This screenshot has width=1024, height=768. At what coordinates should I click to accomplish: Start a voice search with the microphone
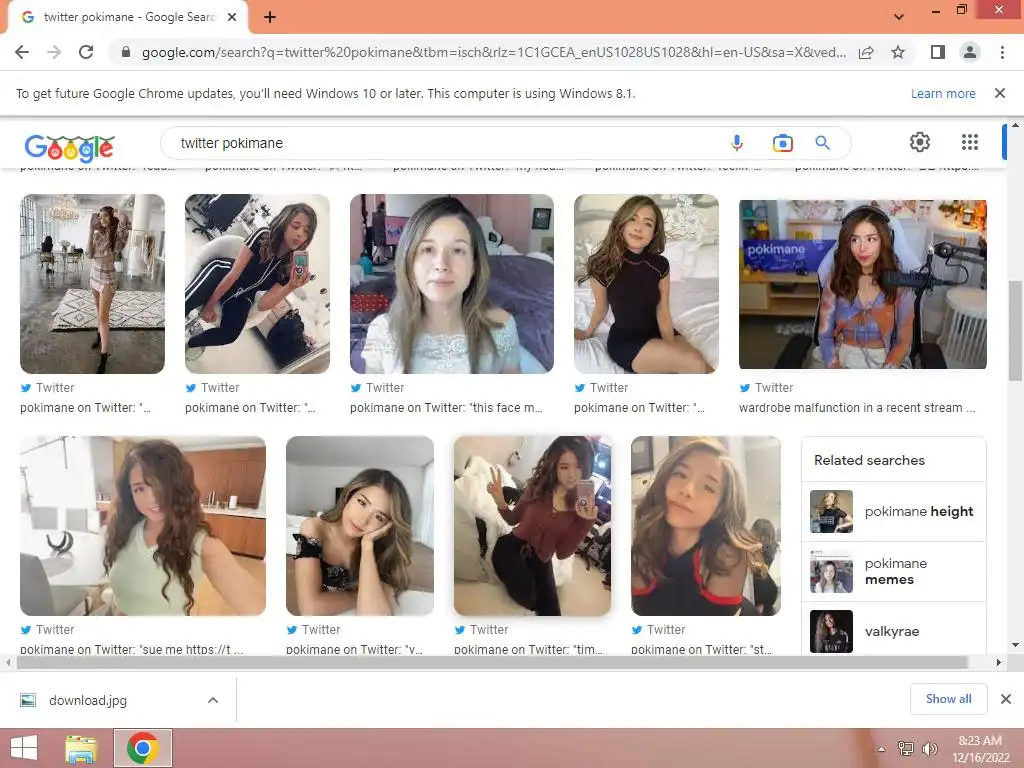[x=737, y=143]
